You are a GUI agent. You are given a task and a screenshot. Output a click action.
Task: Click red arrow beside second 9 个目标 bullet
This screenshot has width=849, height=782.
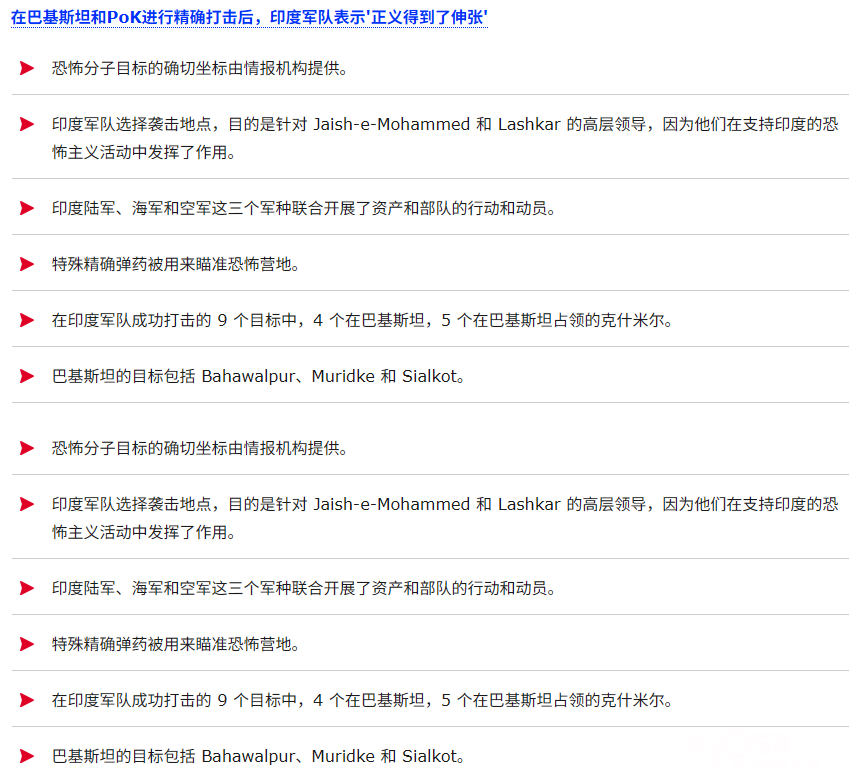pyautogui.click(x=27, y=700)
